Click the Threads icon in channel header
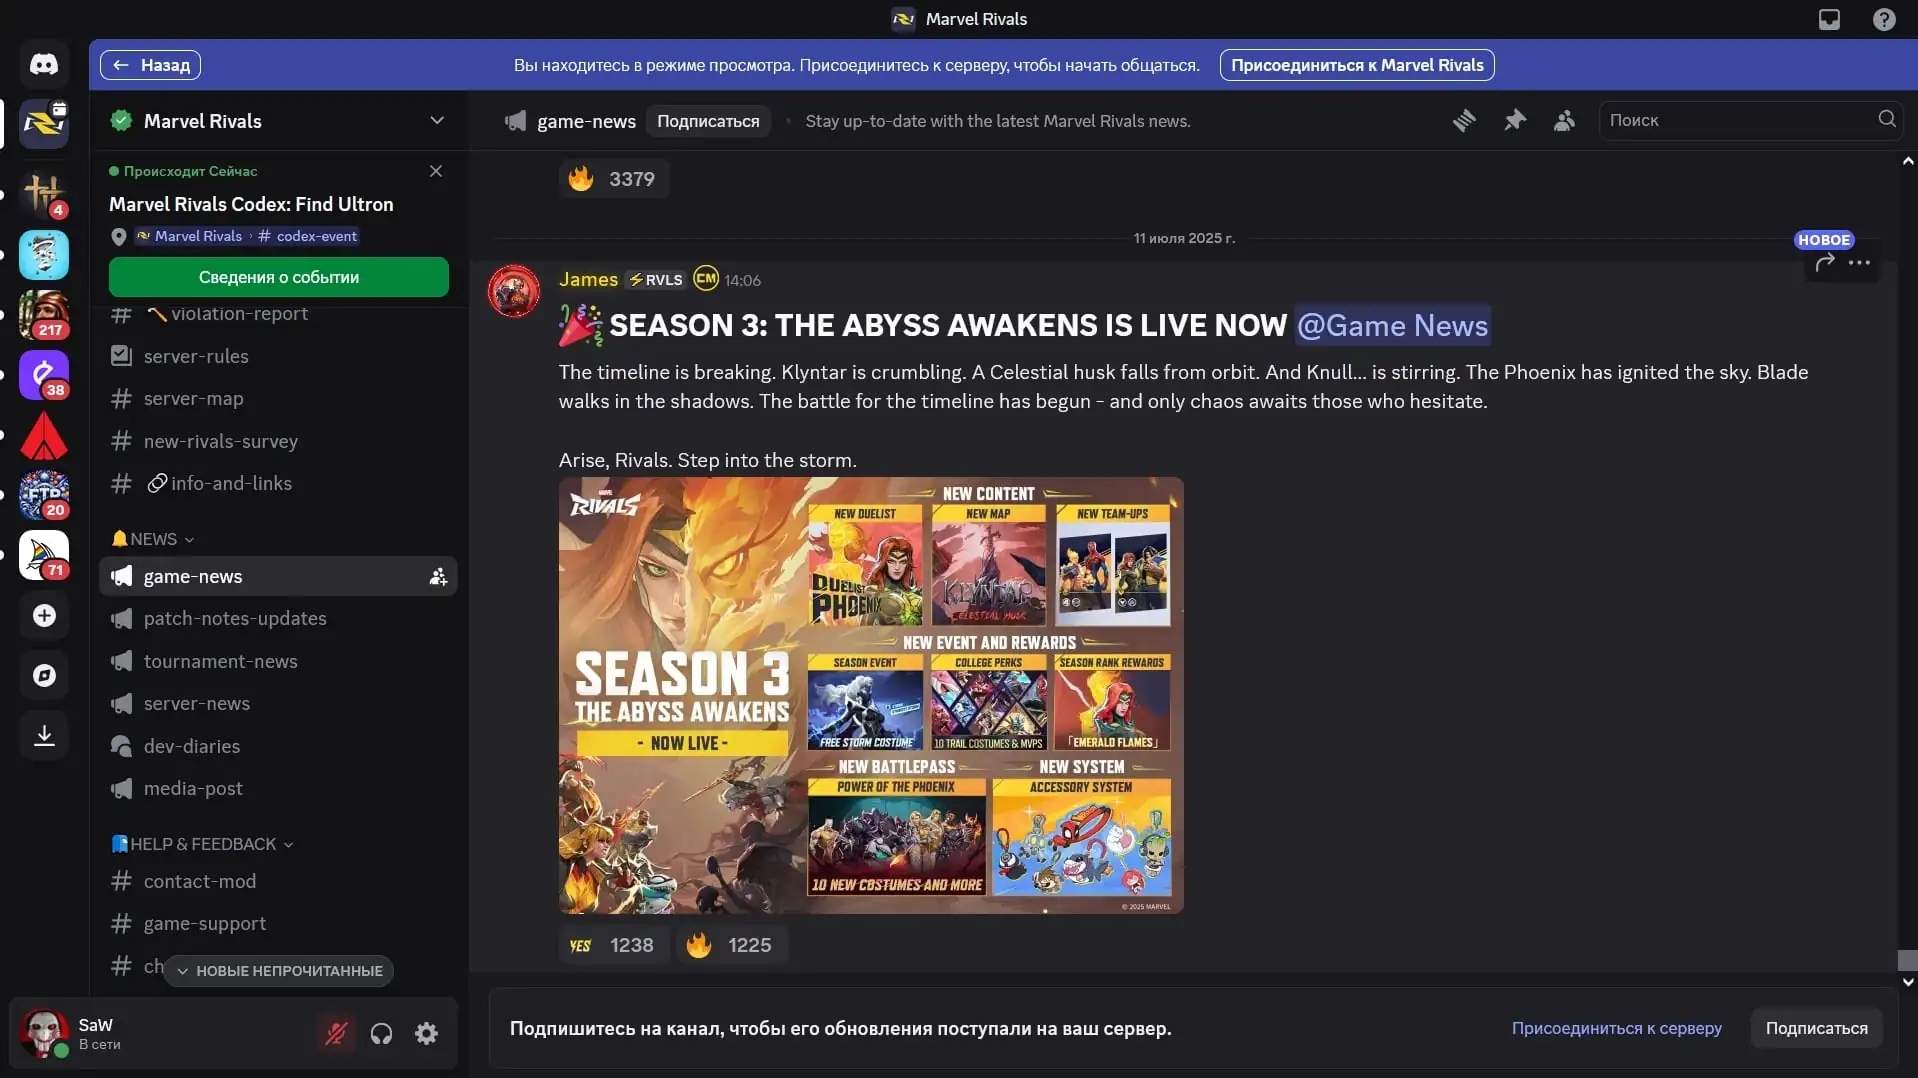Screen dimensions: 1918x1078 [x=1464, y=121]
